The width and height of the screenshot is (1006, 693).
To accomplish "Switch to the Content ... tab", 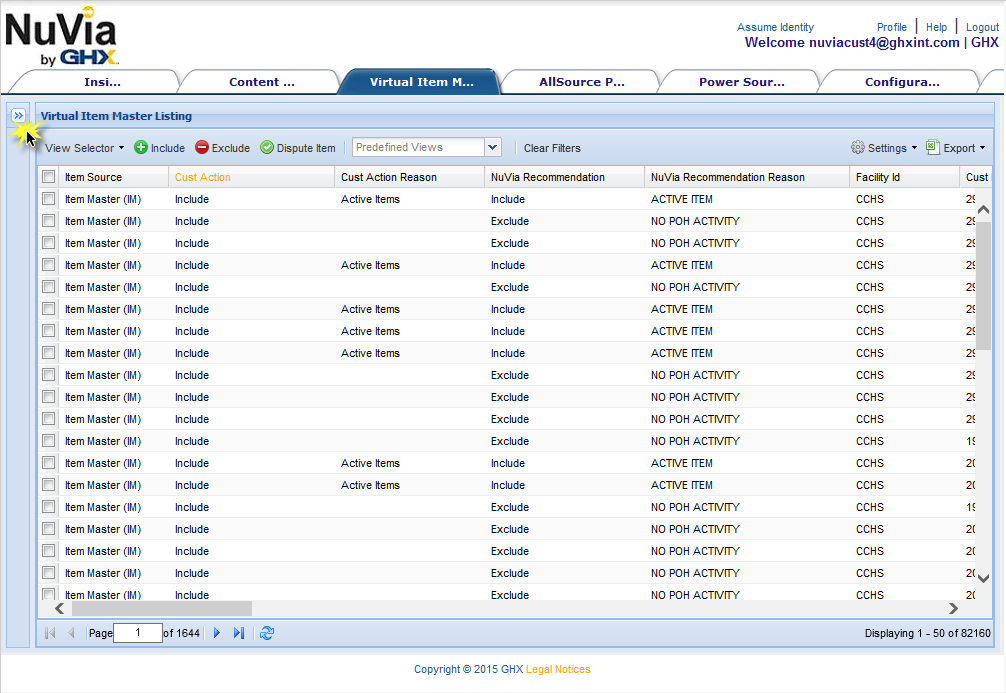I will tap(262, 82).
